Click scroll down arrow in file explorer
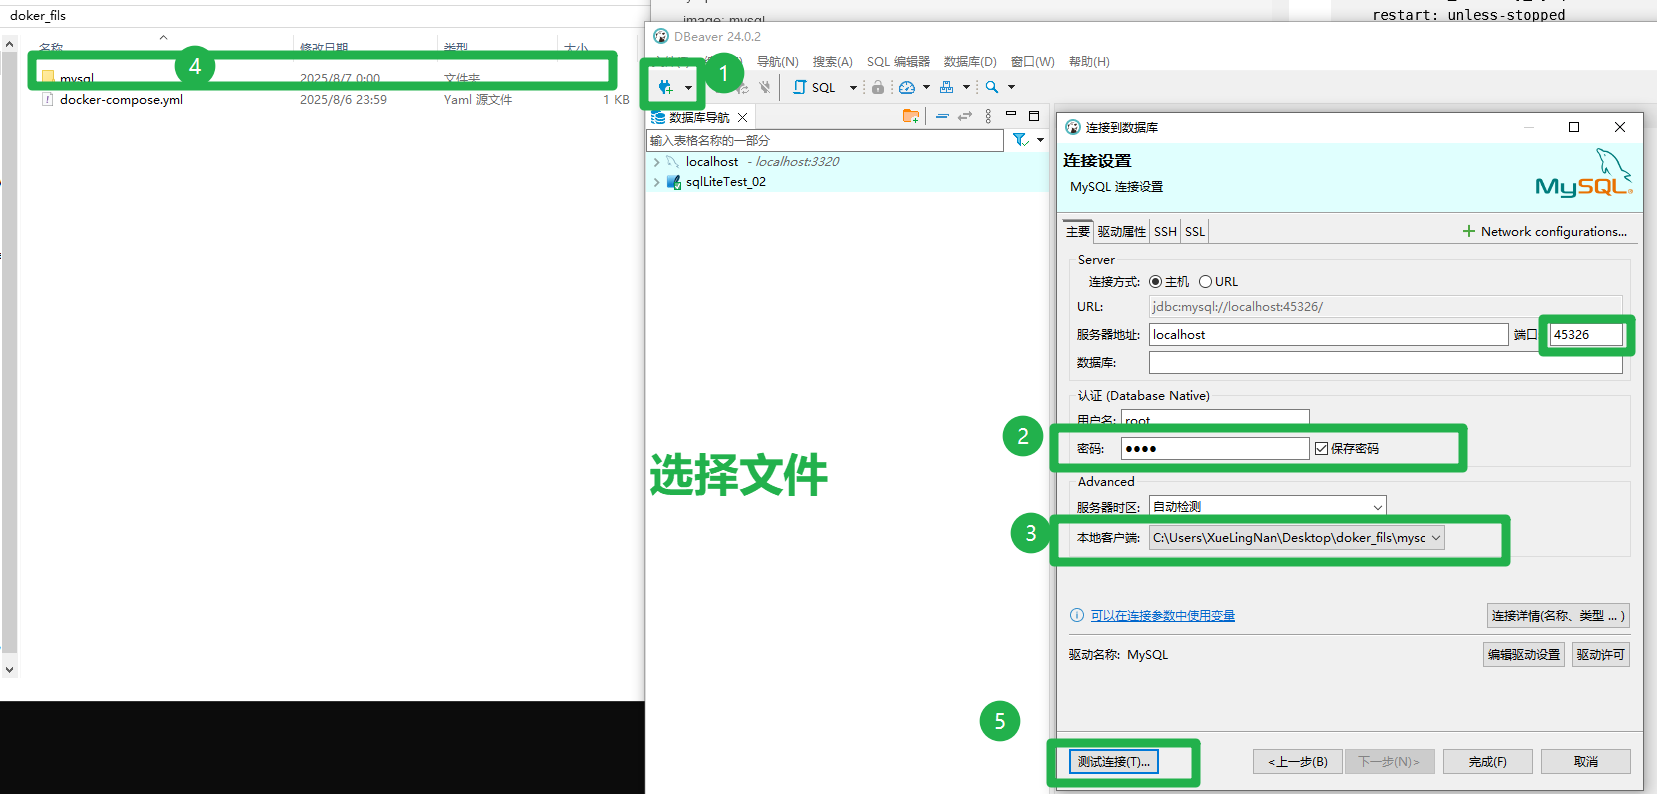The width and height of the screenshot is (1657, 794). pyautogui.click(x=9, y=670)
